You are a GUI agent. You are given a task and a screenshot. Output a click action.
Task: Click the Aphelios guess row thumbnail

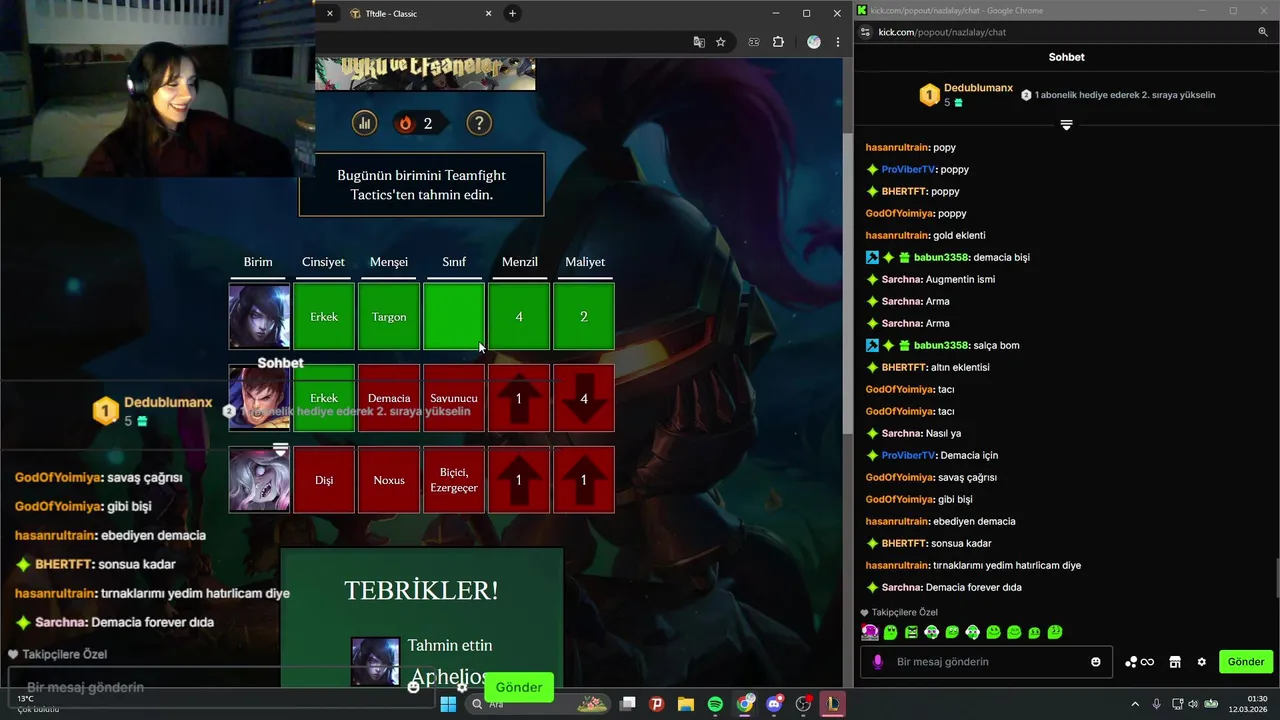pyautogui.click(x=259, y=316)
